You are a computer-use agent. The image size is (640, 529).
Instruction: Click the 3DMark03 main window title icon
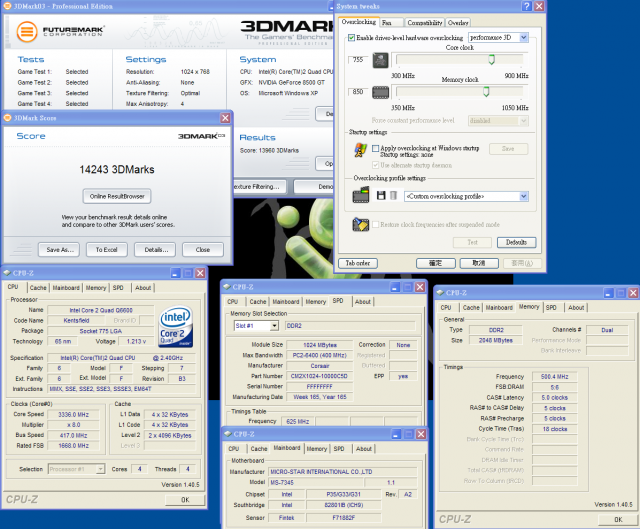(x=7, y=6)
